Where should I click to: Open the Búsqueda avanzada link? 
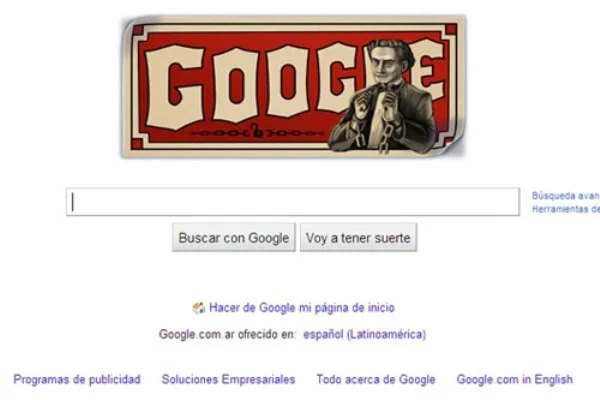[566, 196]
